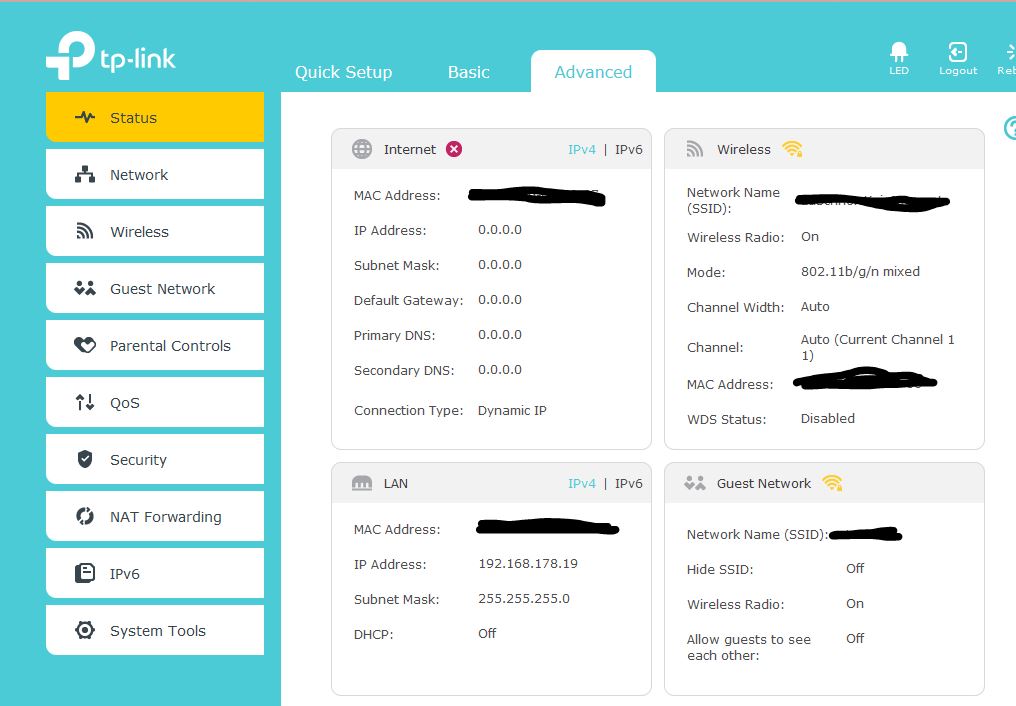Click the System Tools gear icon
The height and width of the screenshot is (706, 1016).
(x=85, y=630)
